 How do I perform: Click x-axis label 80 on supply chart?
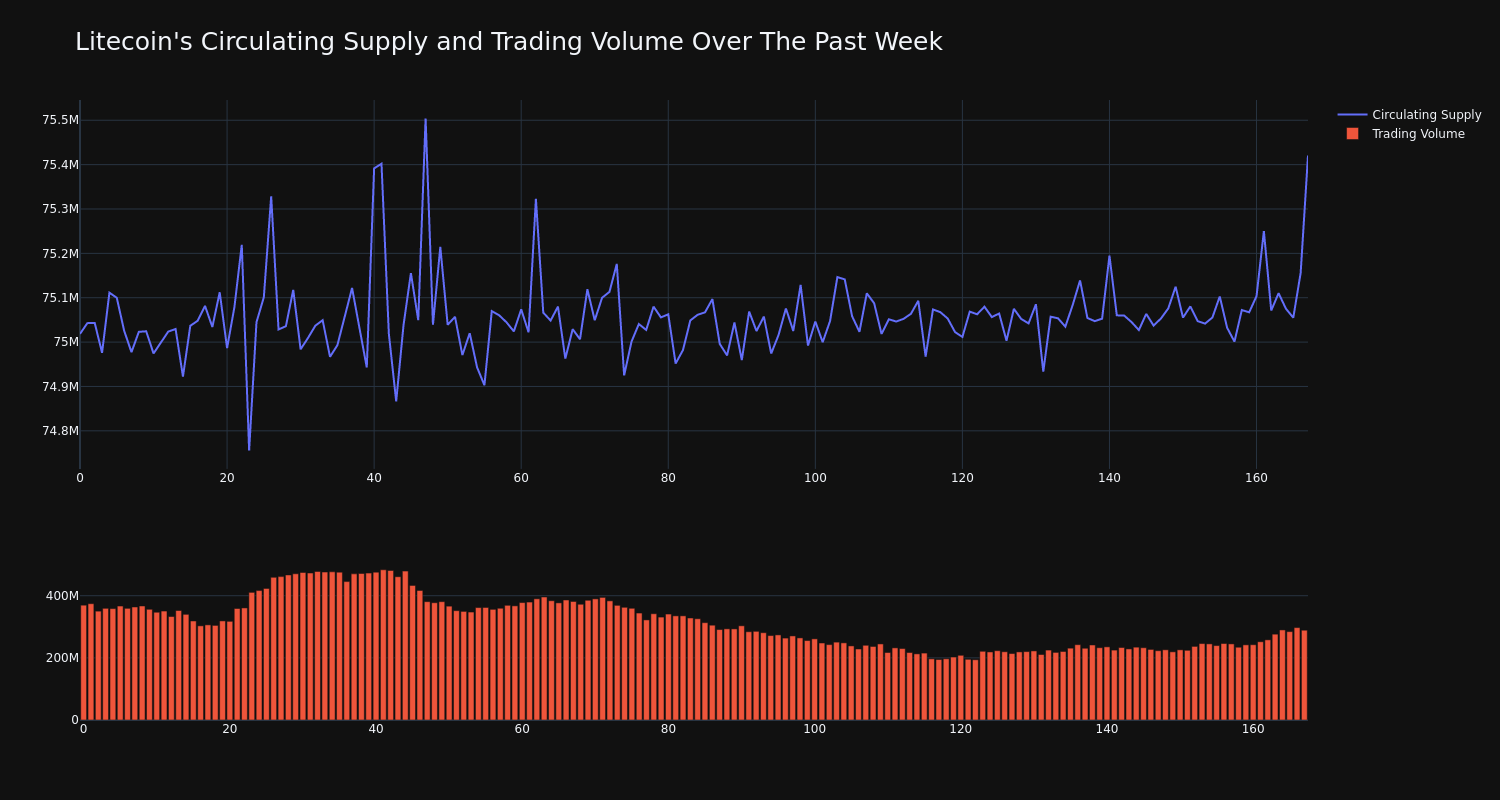[668, 478]
